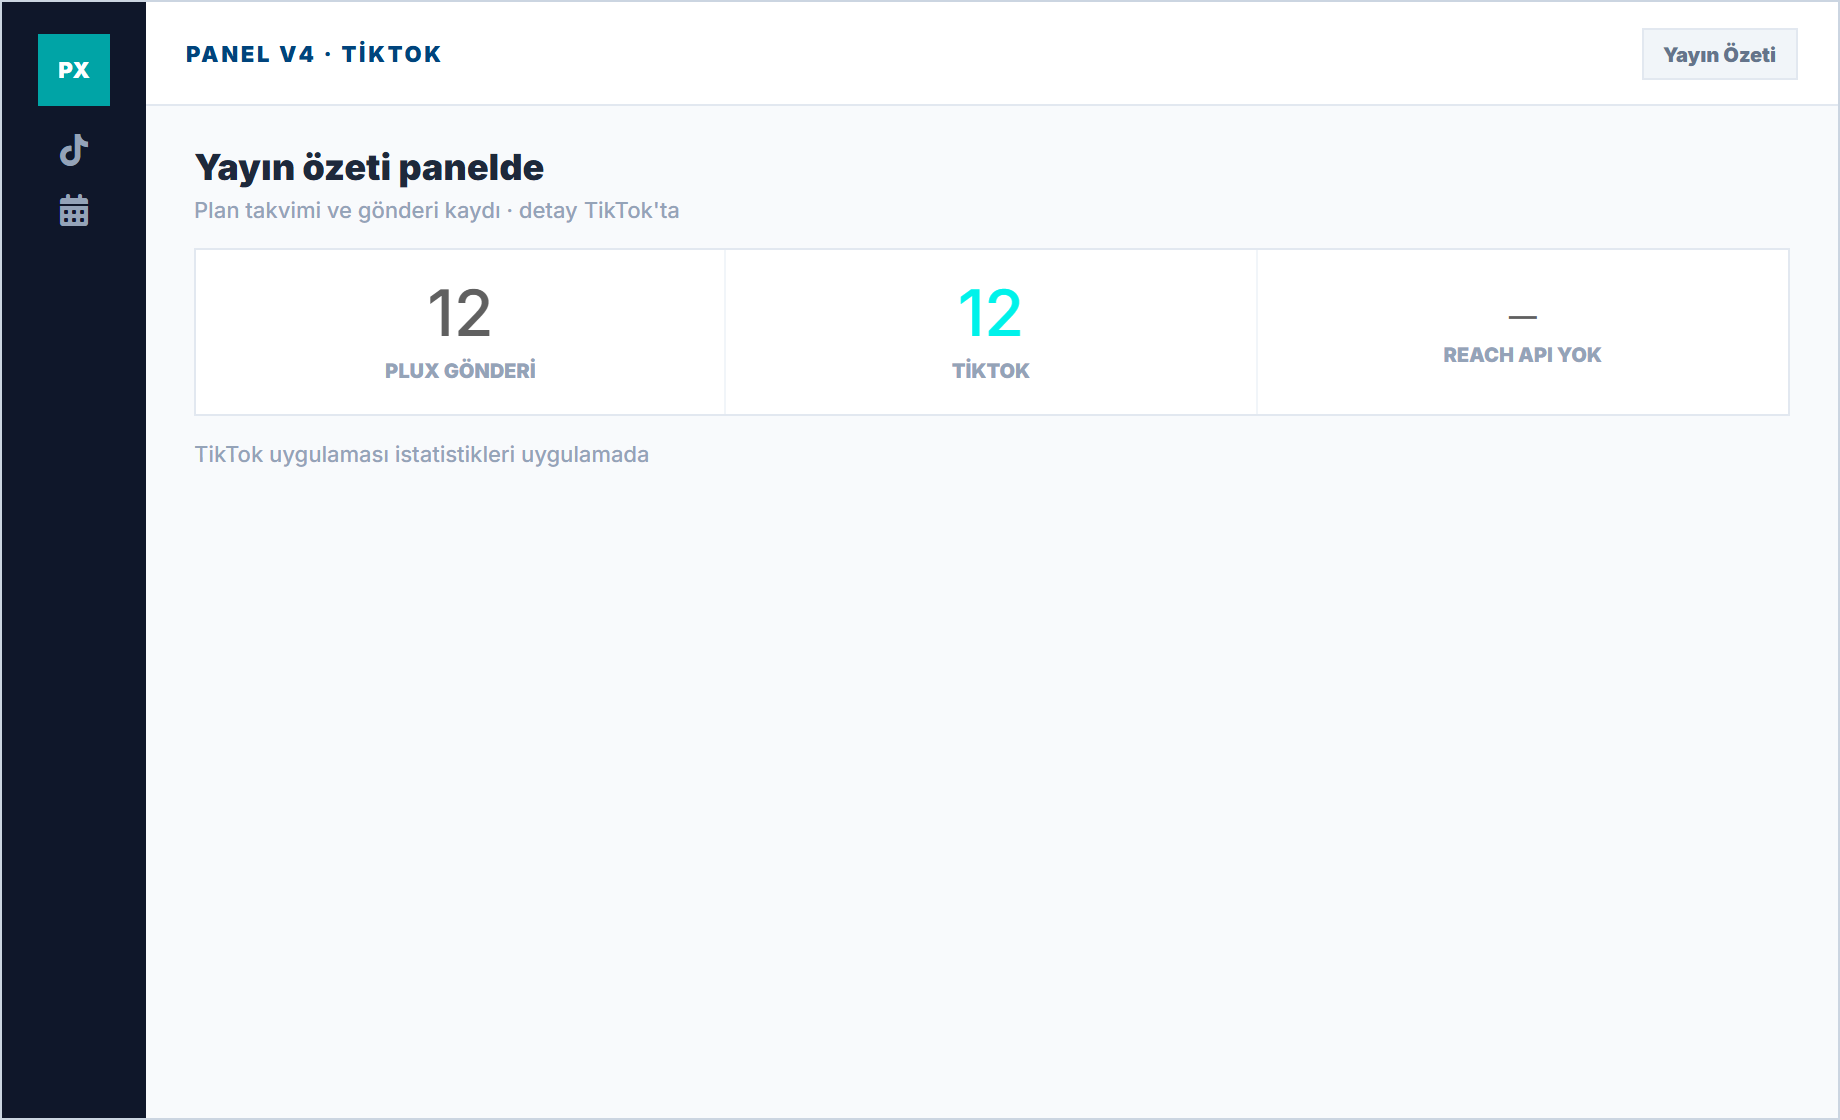
Task: Select the TİKTOK 12 stat card
Action: 990,332
